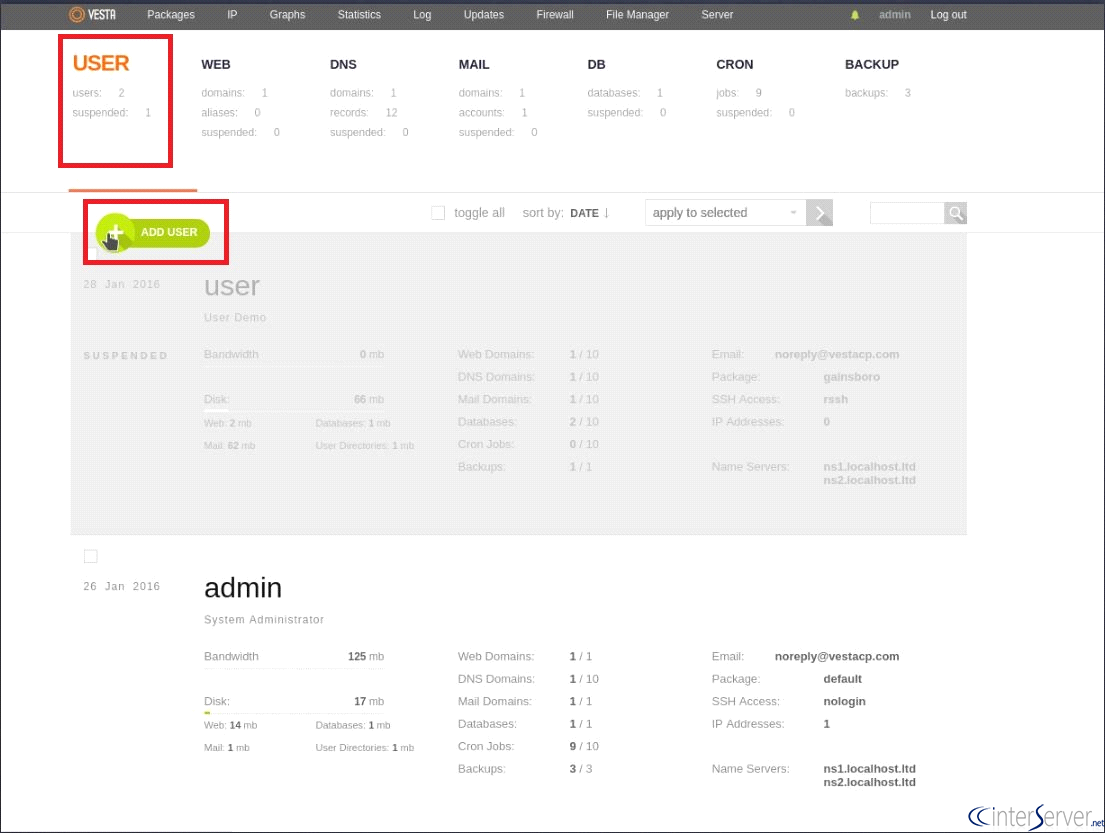Click the apply-to-selected arrow button

[820, 213]
